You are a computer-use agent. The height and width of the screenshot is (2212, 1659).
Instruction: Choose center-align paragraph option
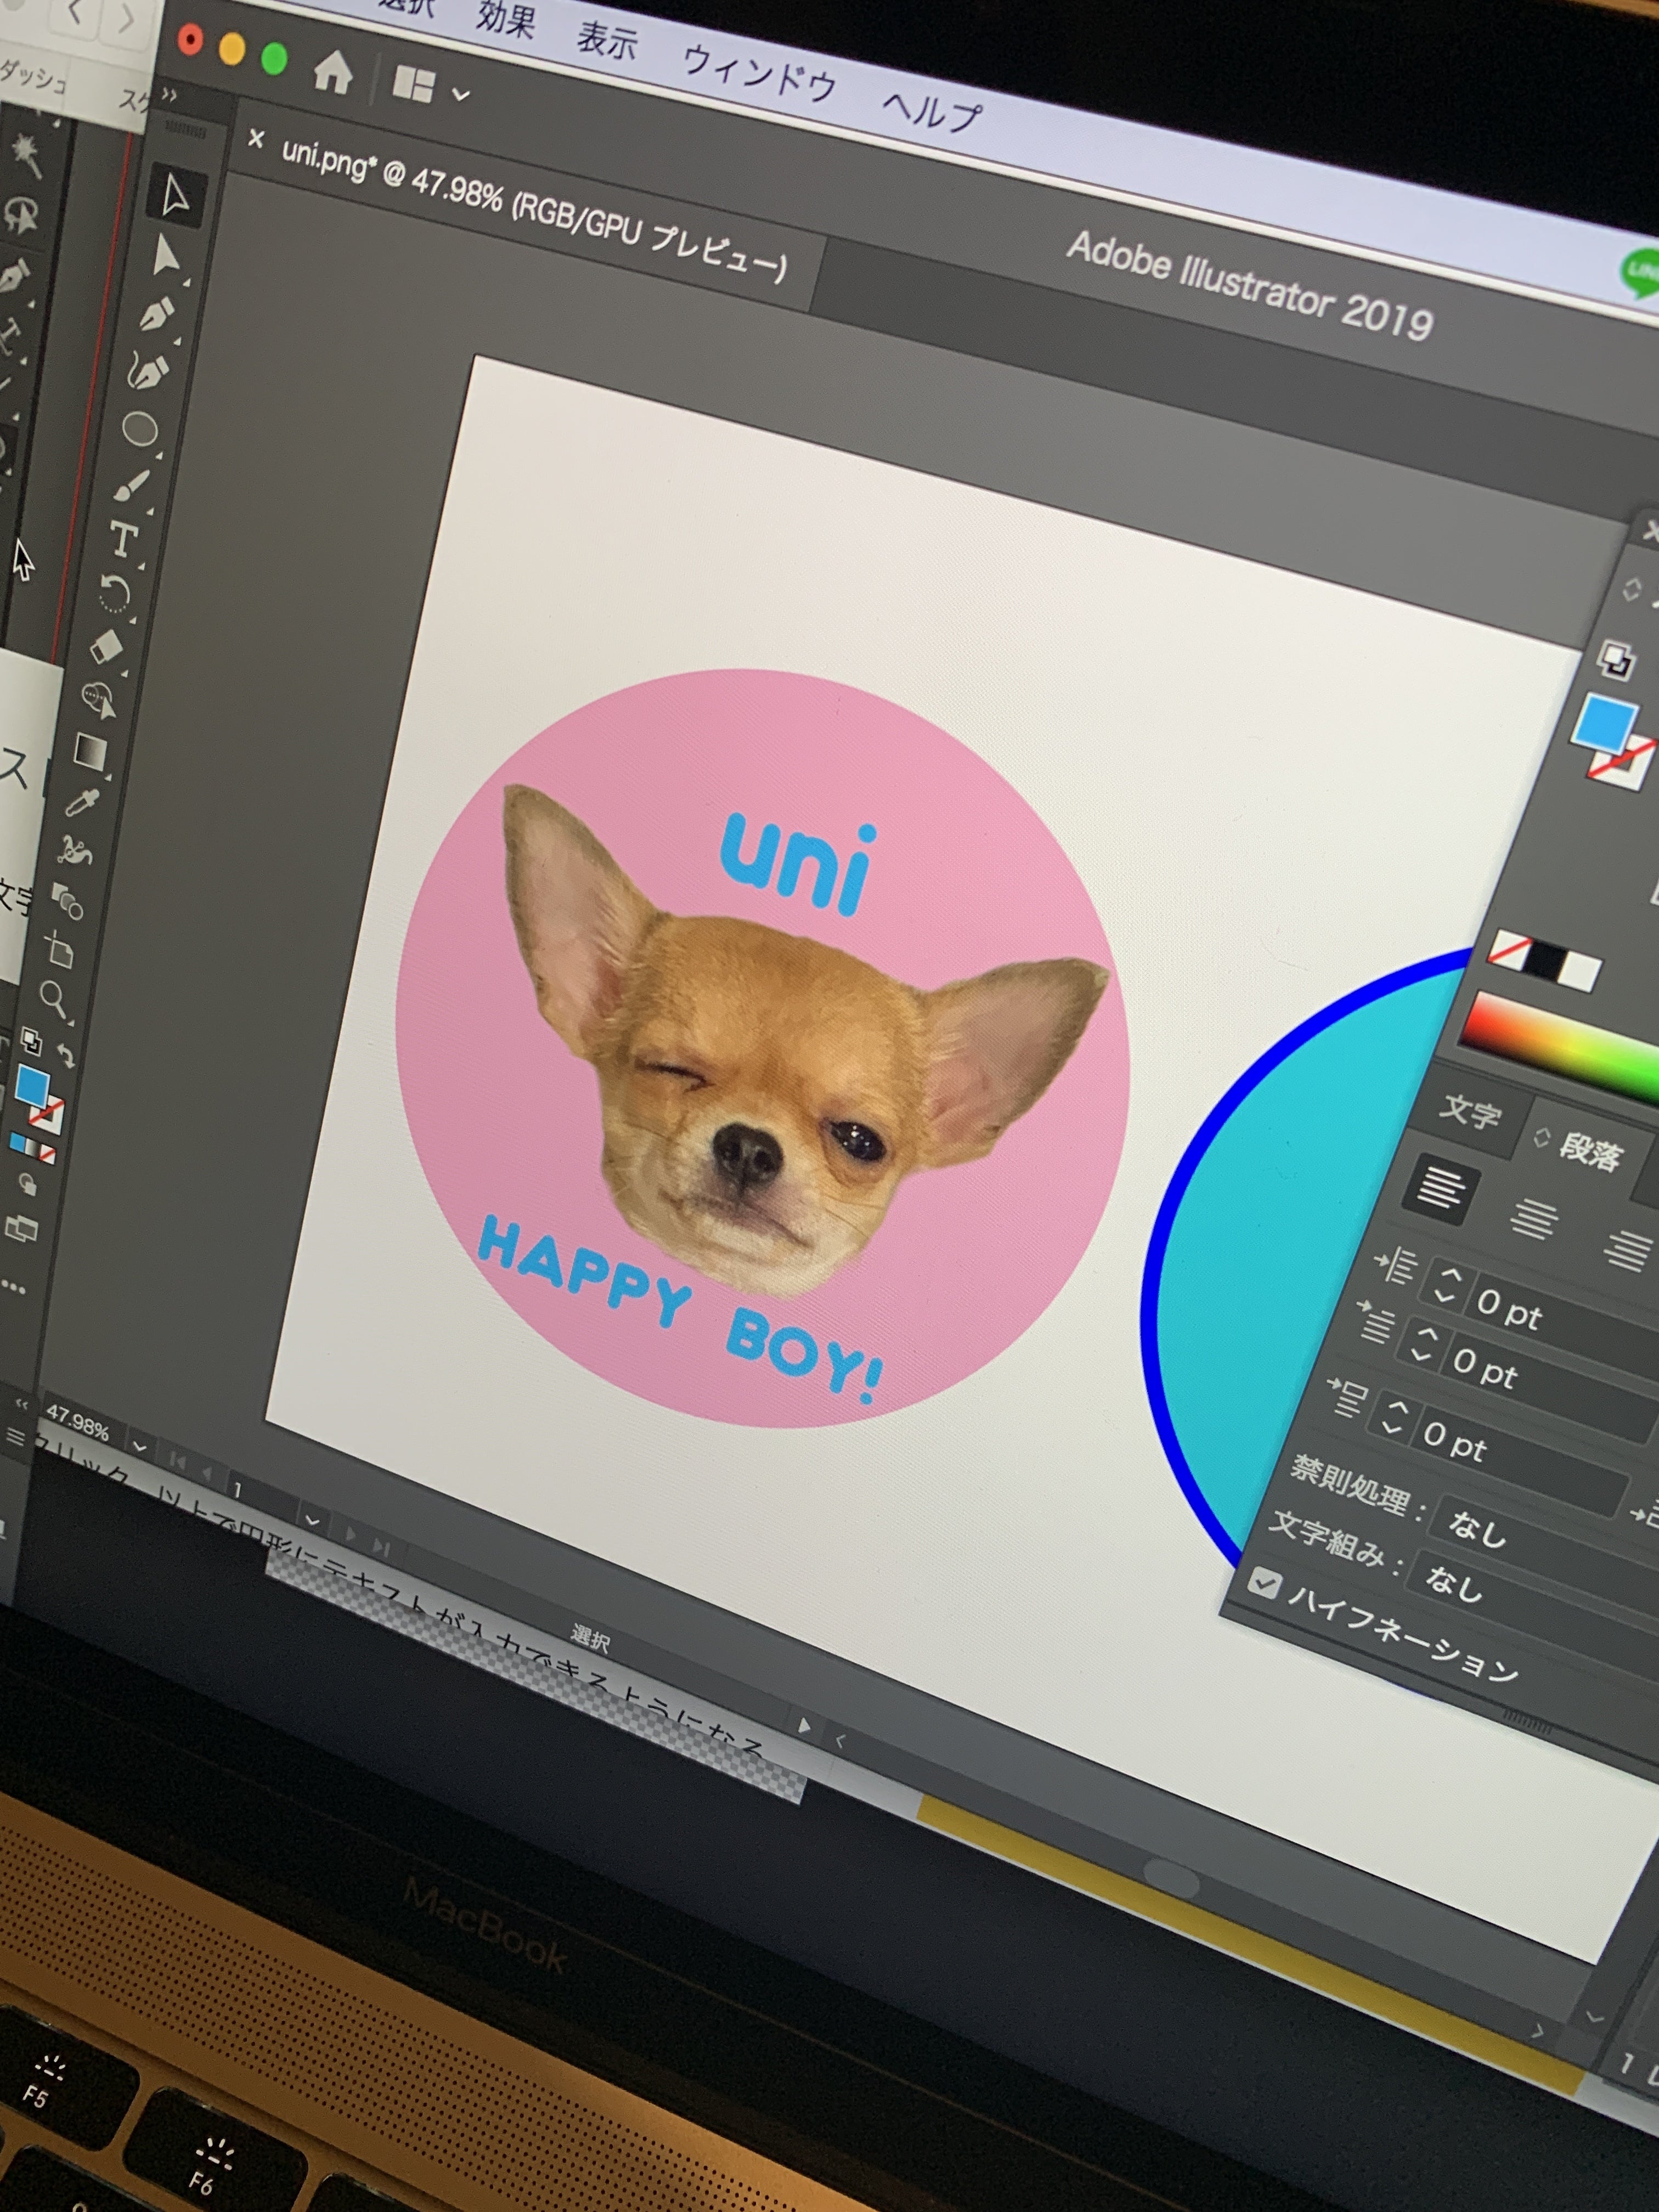(x=1533, y=1218)
